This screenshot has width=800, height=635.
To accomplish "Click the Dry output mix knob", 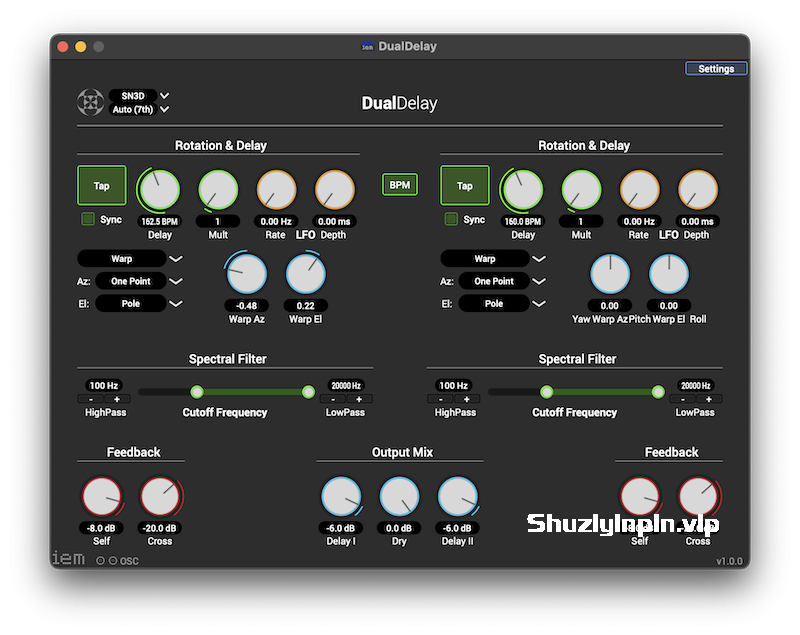I will click(x=399, y=496).
